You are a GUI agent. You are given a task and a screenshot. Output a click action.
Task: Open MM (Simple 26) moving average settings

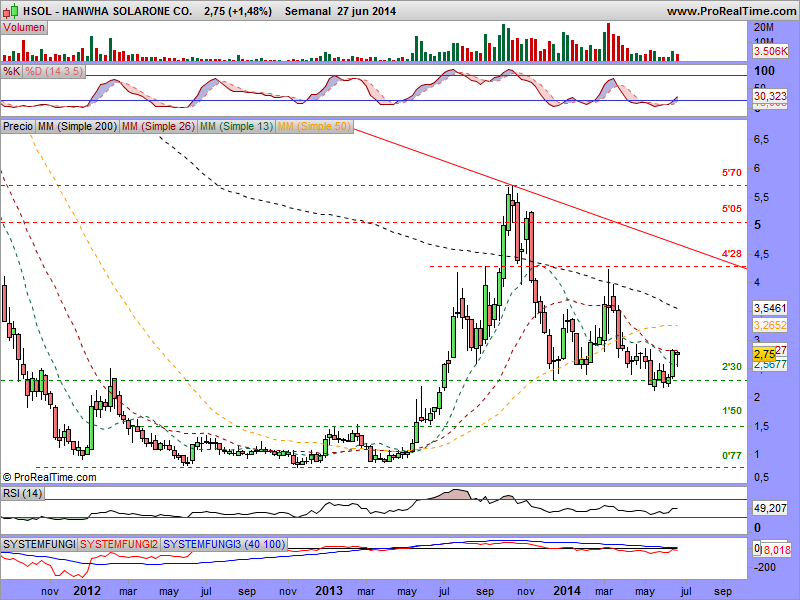(x=158, y=126)
